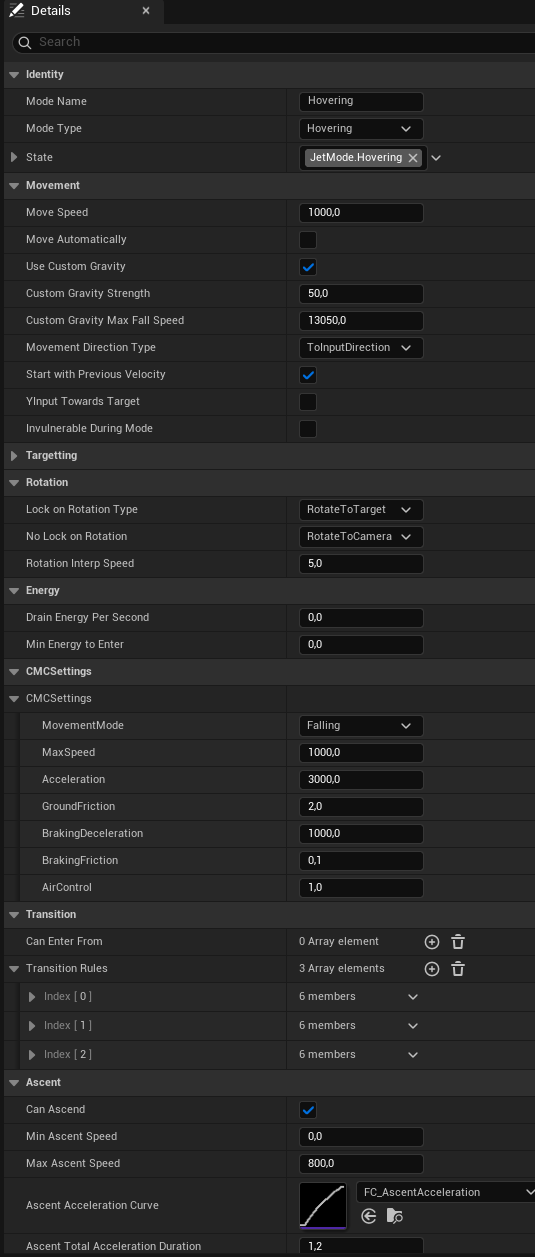Enable YInput Towards Target checkbox
Image resolution: width=535 pixels, height=1257 pixels.
[x=308, y=402]
